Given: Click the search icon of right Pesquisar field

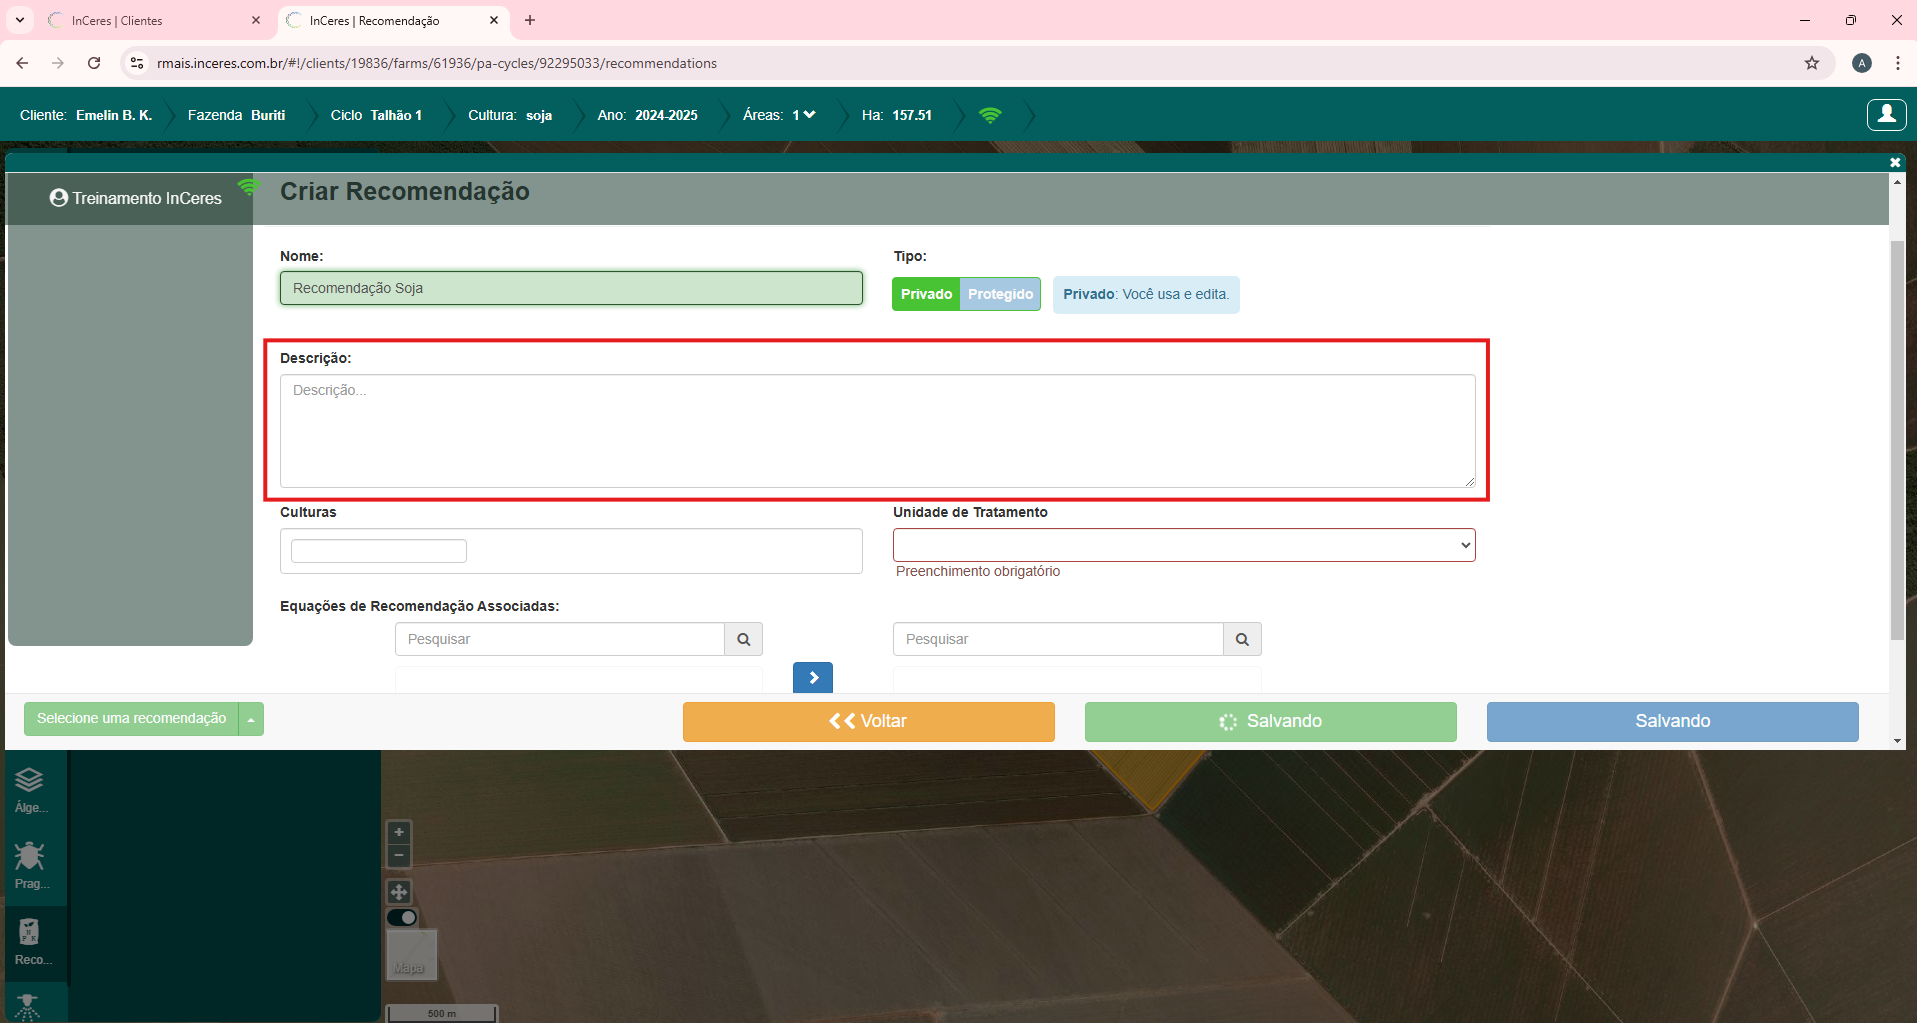Looking at the screenshot, I should coord(1242,639).
